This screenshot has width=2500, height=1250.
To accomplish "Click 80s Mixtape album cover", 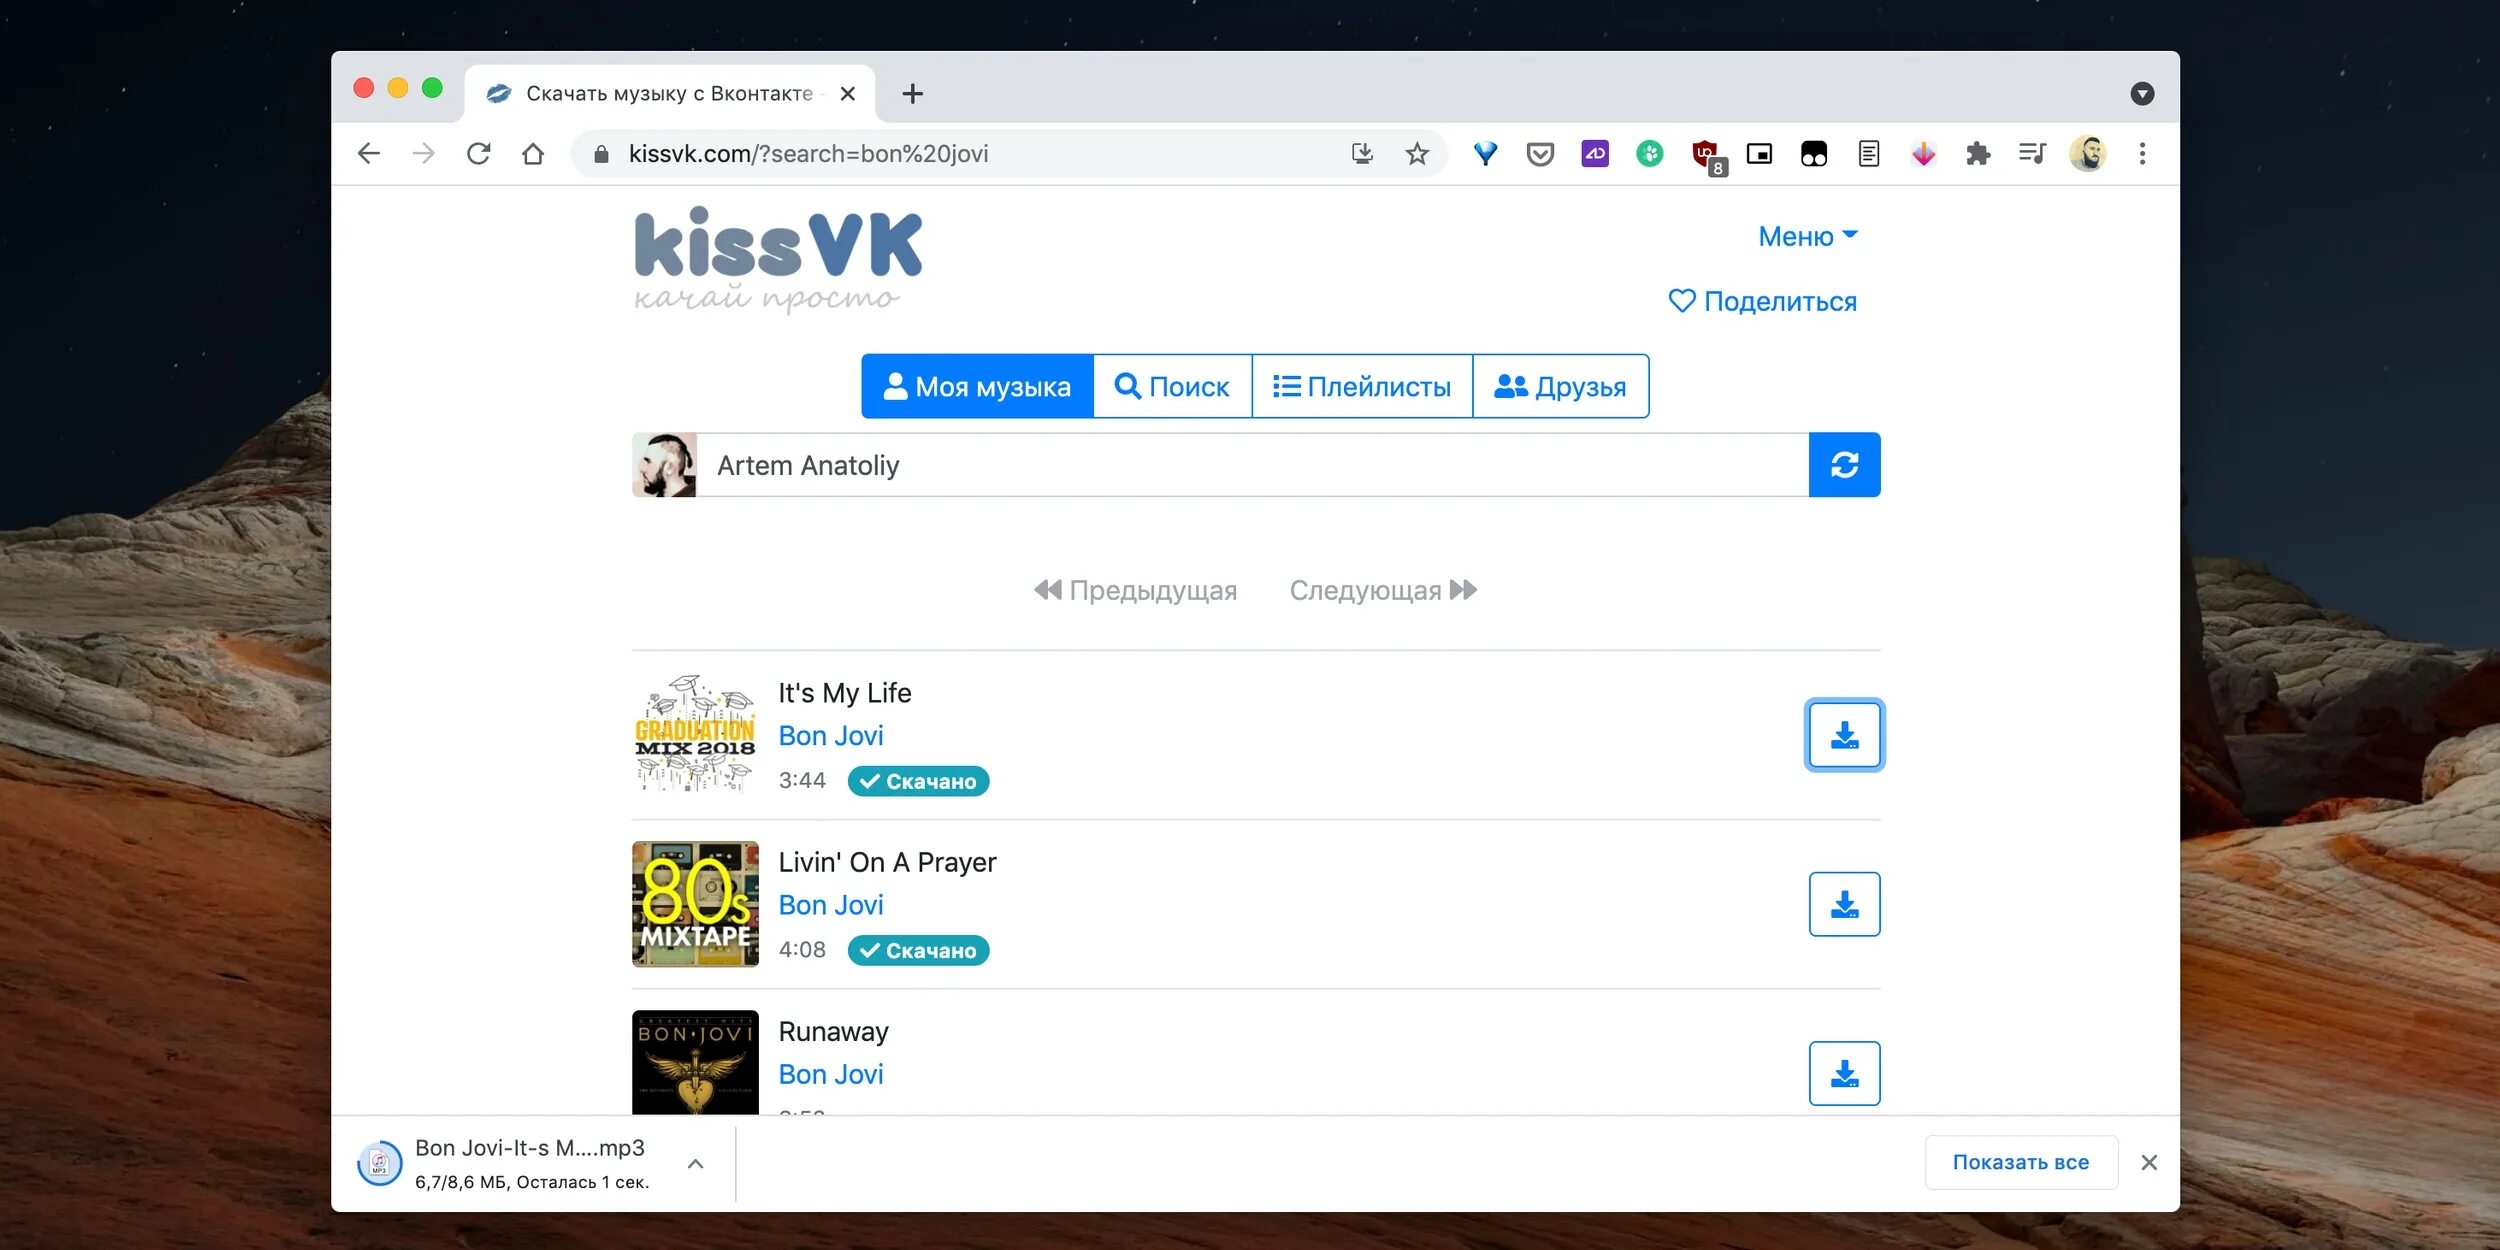I will (695, 904).
